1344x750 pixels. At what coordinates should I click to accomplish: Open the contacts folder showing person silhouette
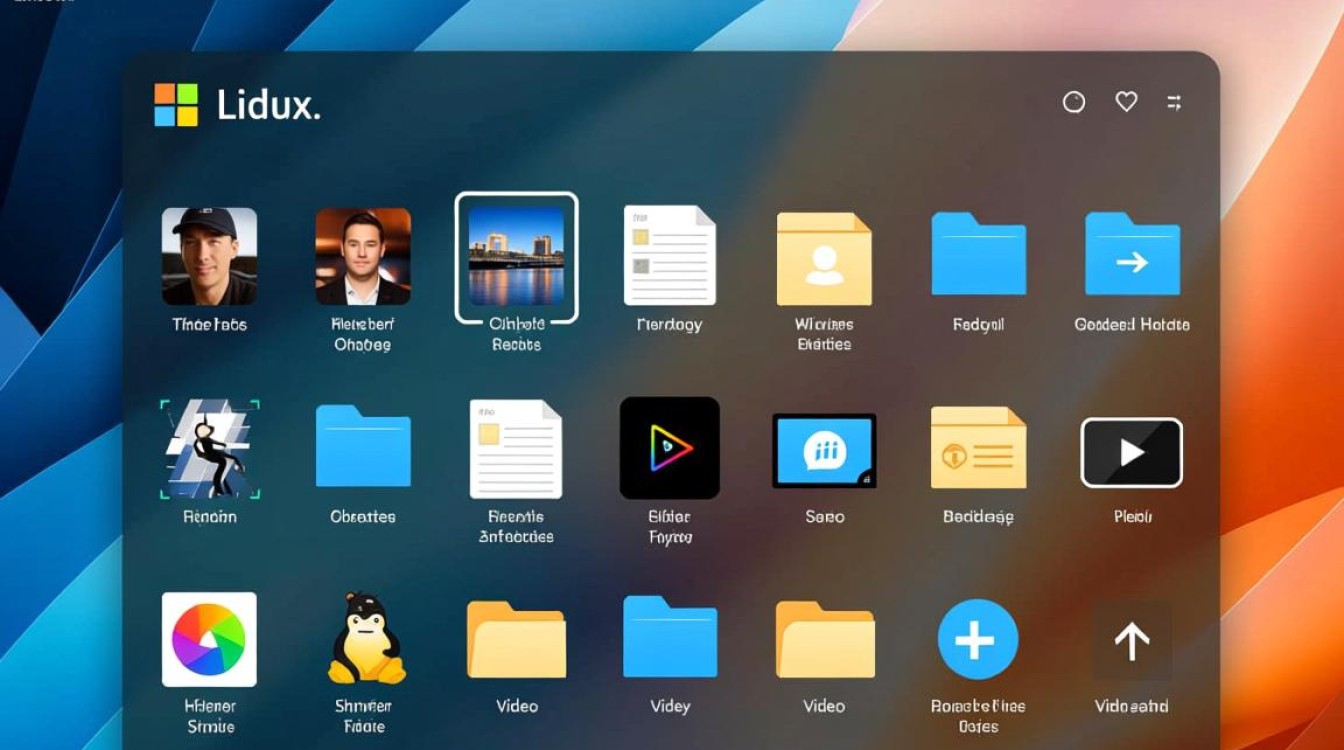click(x=824, y=260)
